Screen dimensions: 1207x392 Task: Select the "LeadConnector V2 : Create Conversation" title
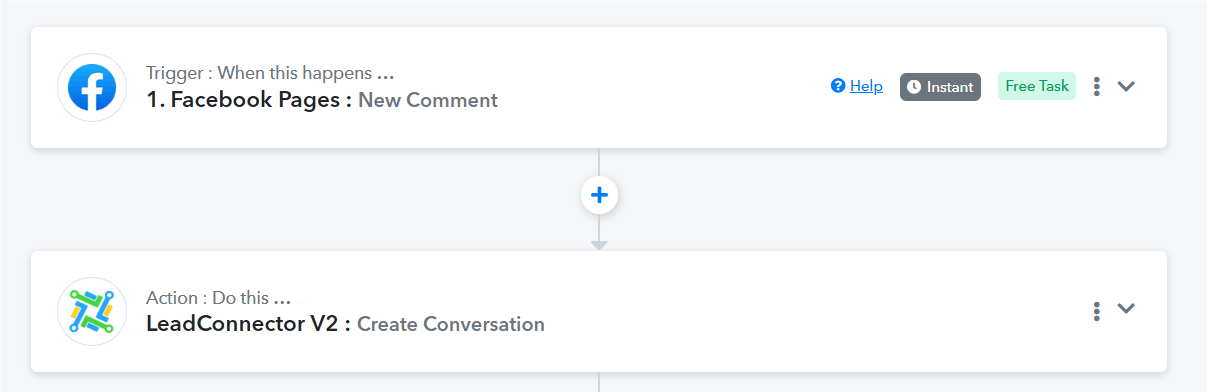pyautogui.click(x=345, y=324)
